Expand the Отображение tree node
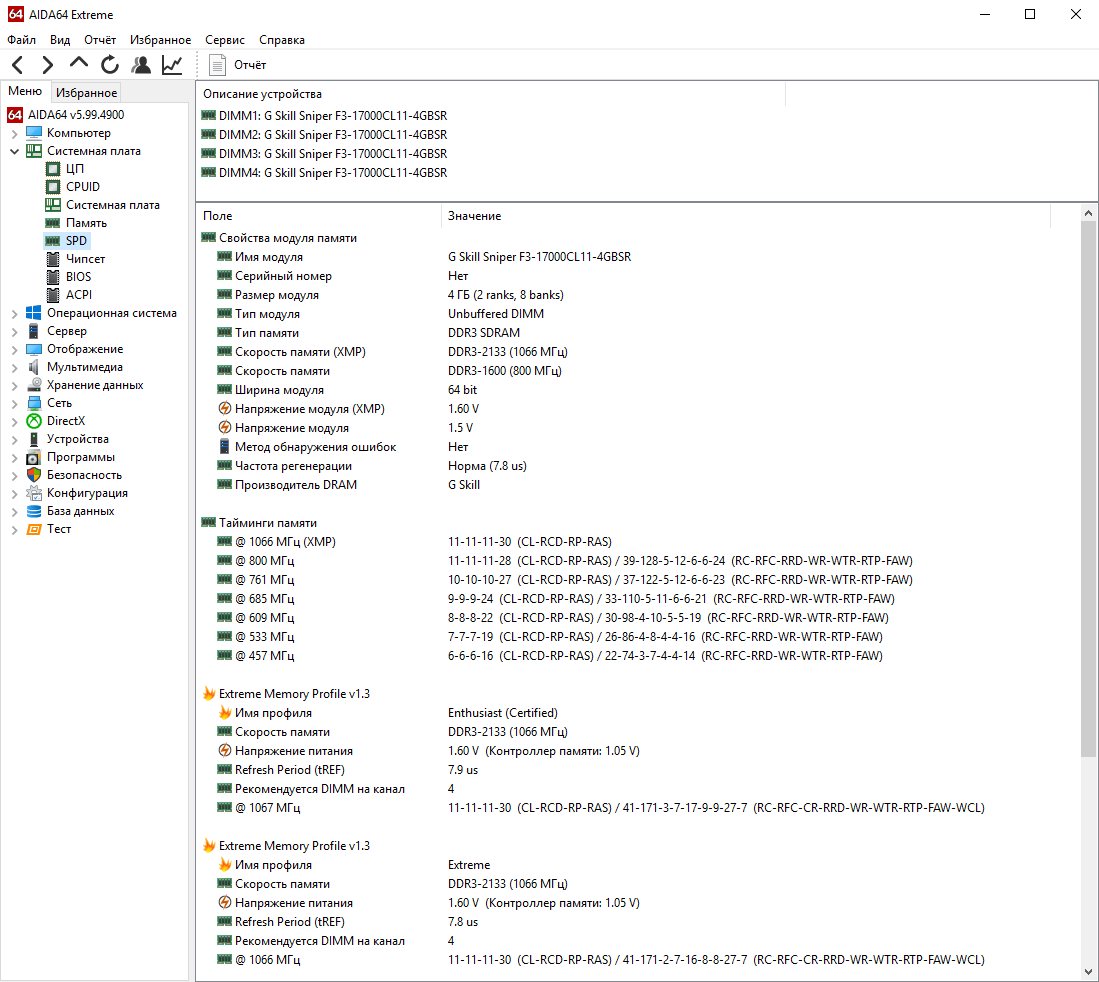The width and height of the screenshot is (1099, 982). click(14, 349)
